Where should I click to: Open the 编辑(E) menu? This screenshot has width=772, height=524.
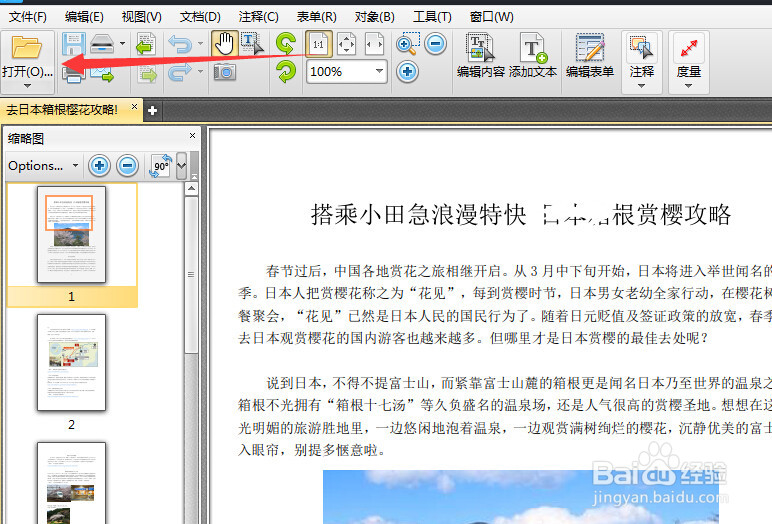pyautogui.click(x=84, y=17)
